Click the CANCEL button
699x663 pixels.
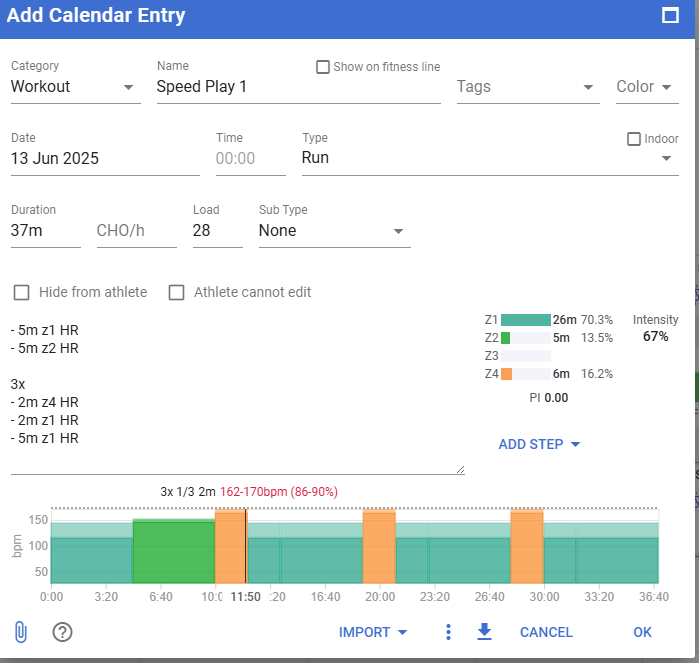(546, 632)
